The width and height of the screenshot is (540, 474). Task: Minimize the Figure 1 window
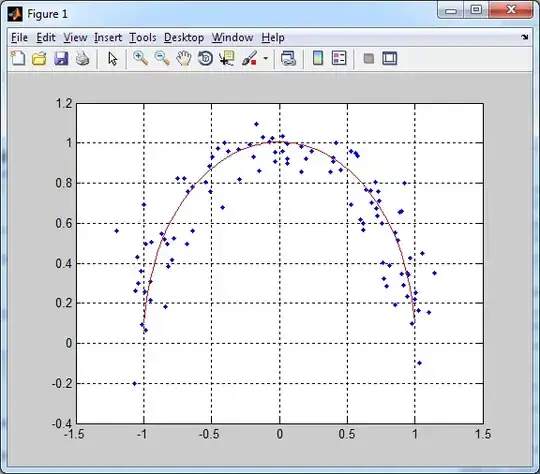450,11
